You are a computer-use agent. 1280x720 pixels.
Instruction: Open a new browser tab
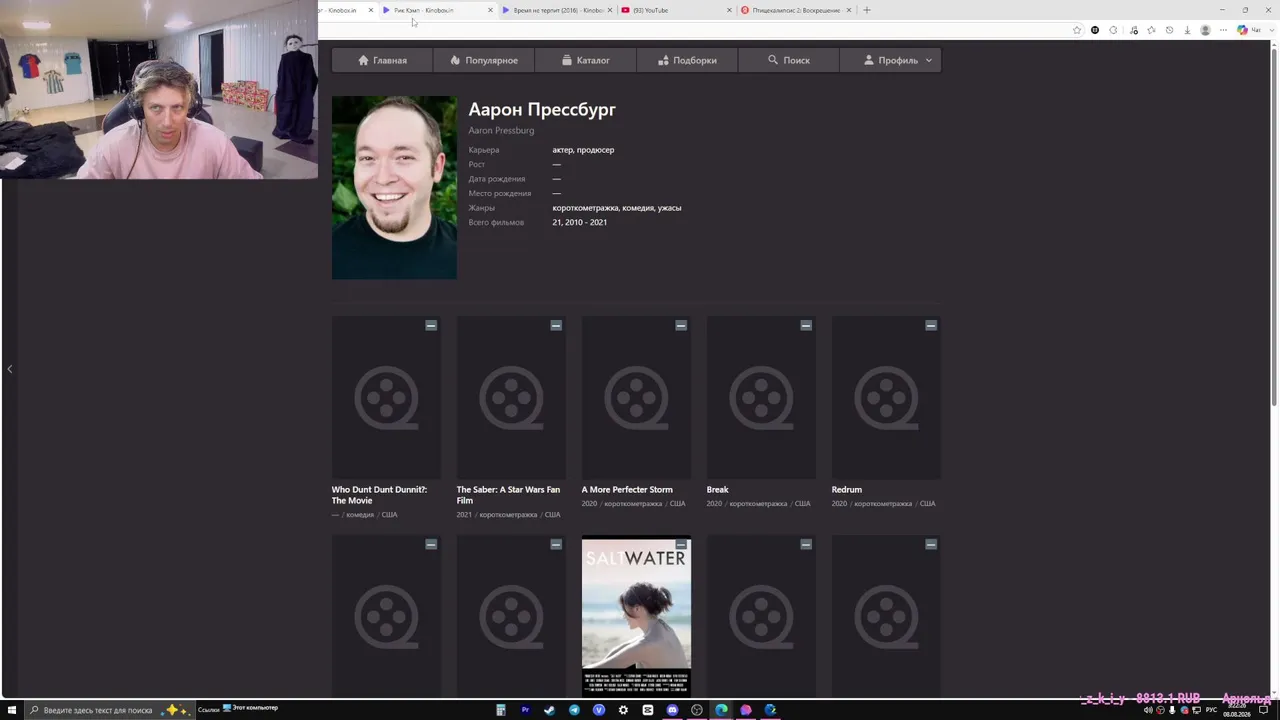click(867, 10)
